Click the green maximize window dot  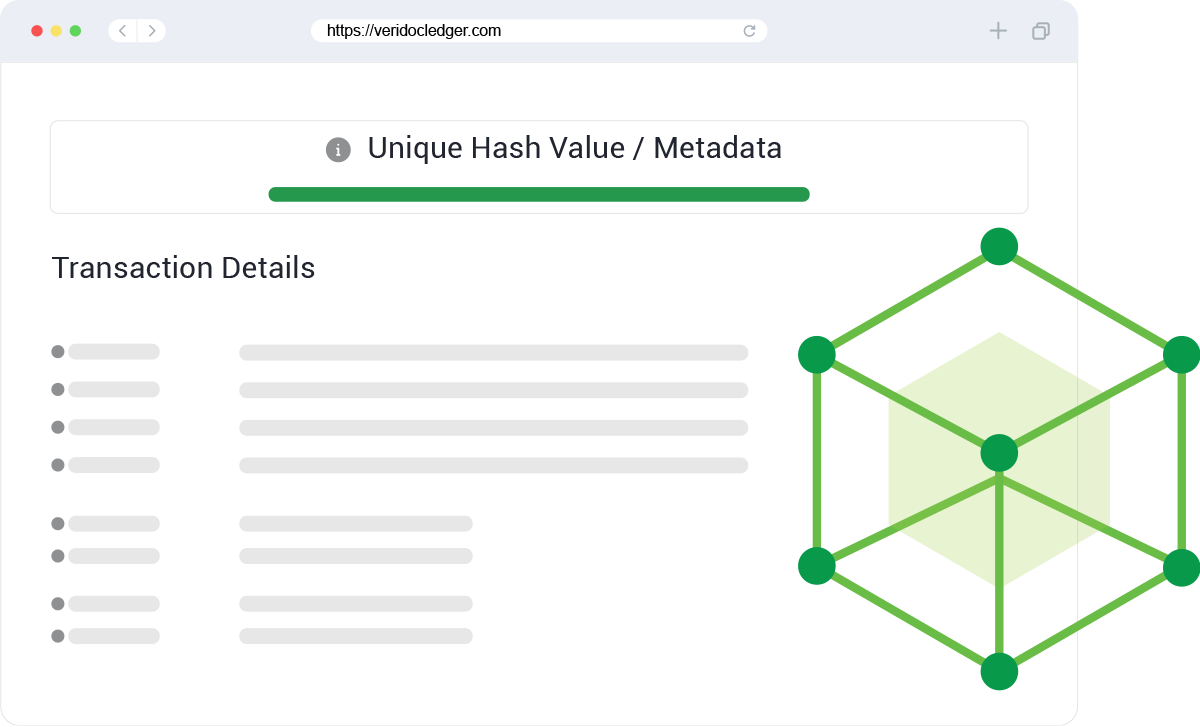pos(75,31)
